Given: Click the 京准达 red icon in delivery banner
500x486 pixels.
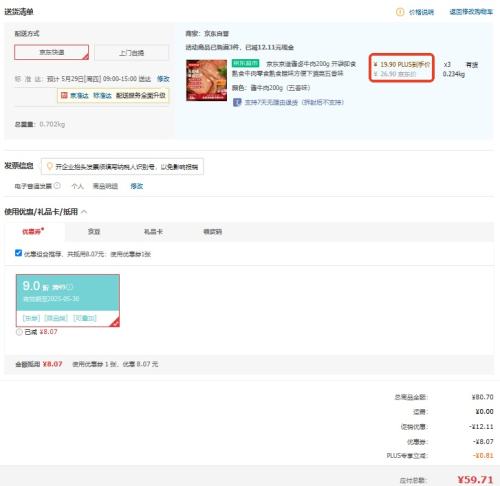Looking at the screenshot, I should [x=64, y=95].
